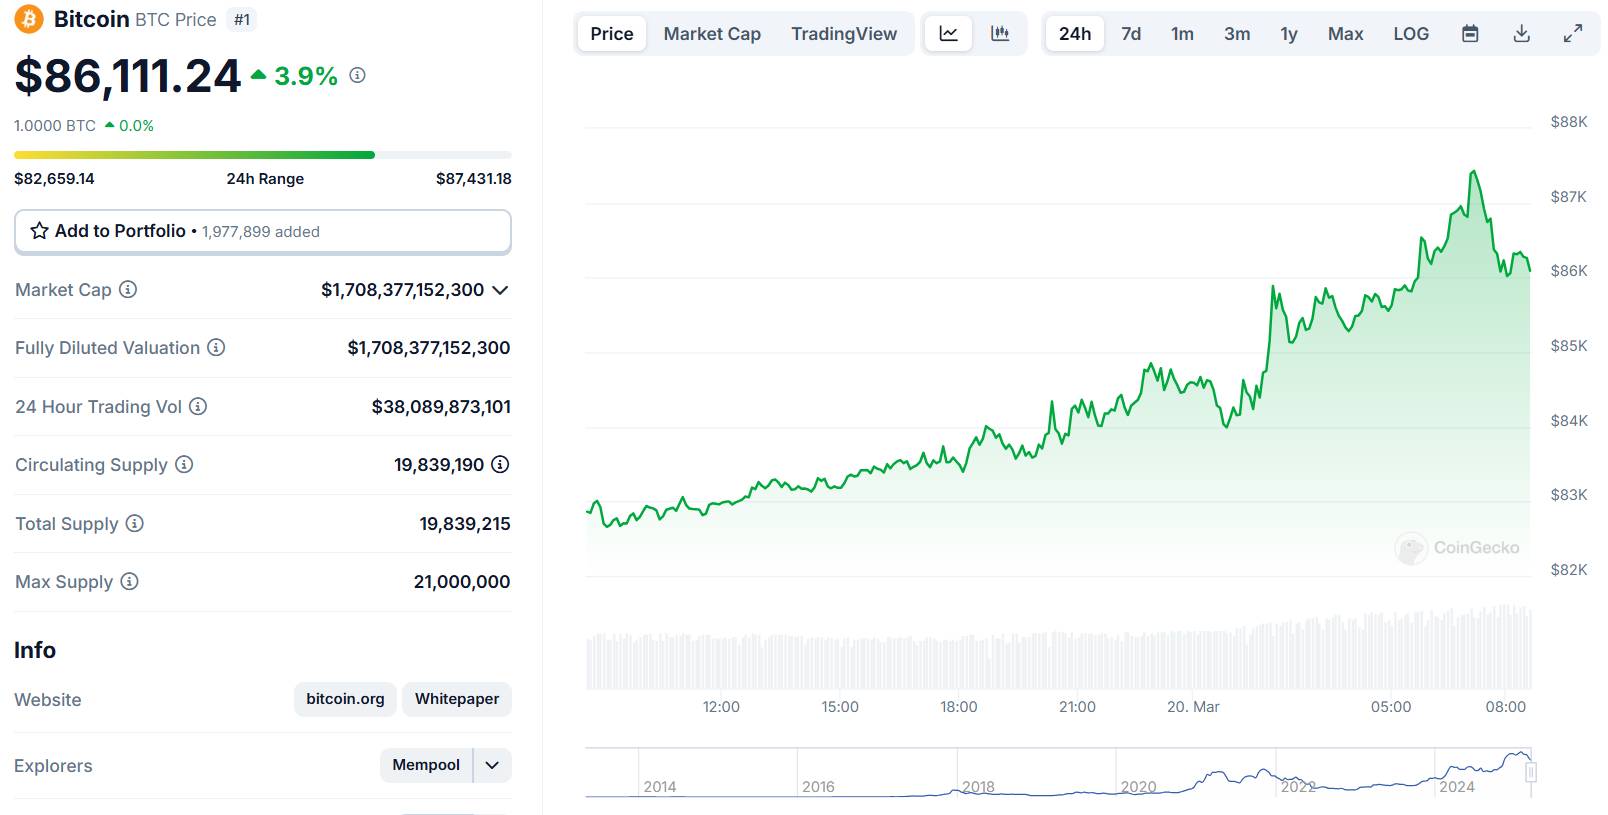Image resolution: width=1608 pixels, height=815 pixels.
Task: Select 1y time range
Action: (x=1289, y=34)
